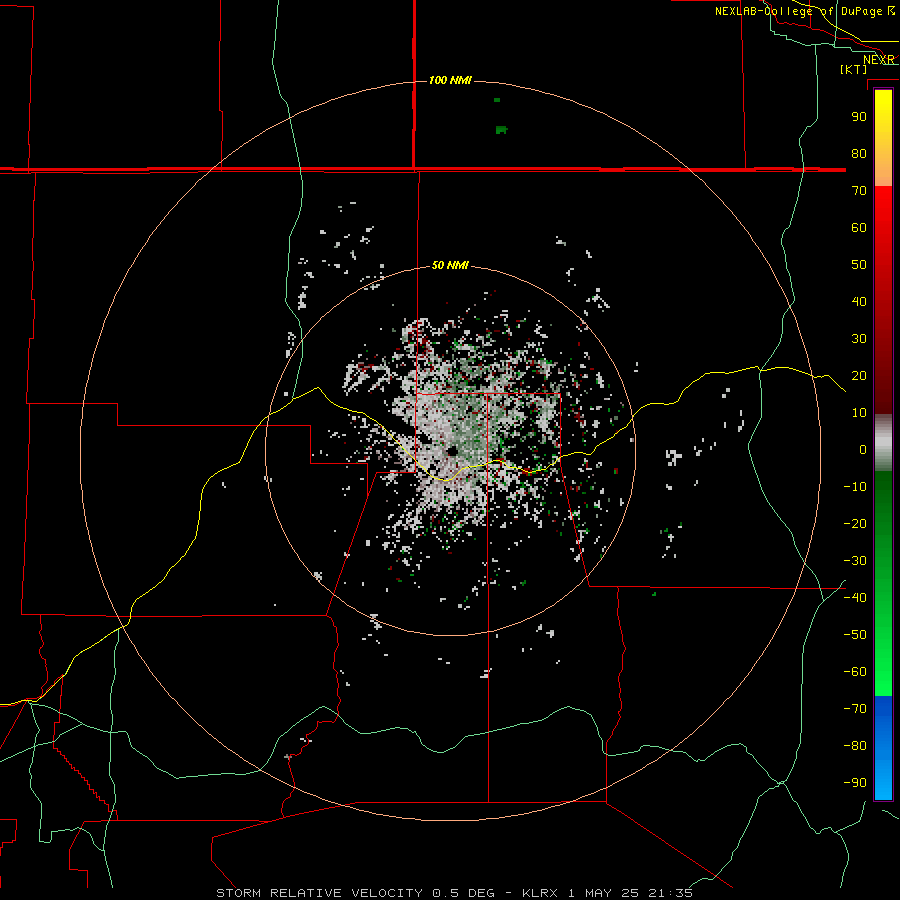Click the positive 60 value on velocity scale
Image resolution: width=900 pixels, height=900 pixels.
click(859, 228)
